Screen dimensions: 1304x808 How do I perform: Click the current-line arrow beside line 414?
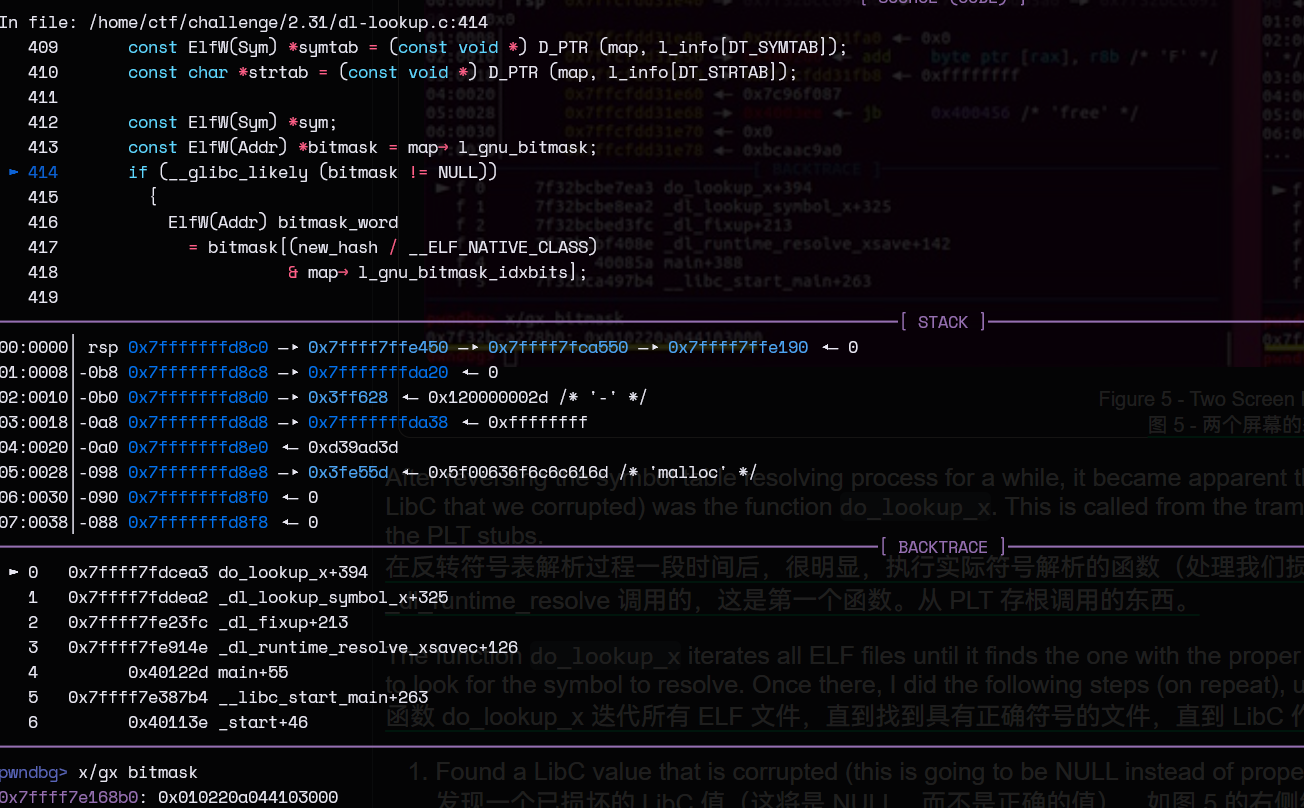14,172
